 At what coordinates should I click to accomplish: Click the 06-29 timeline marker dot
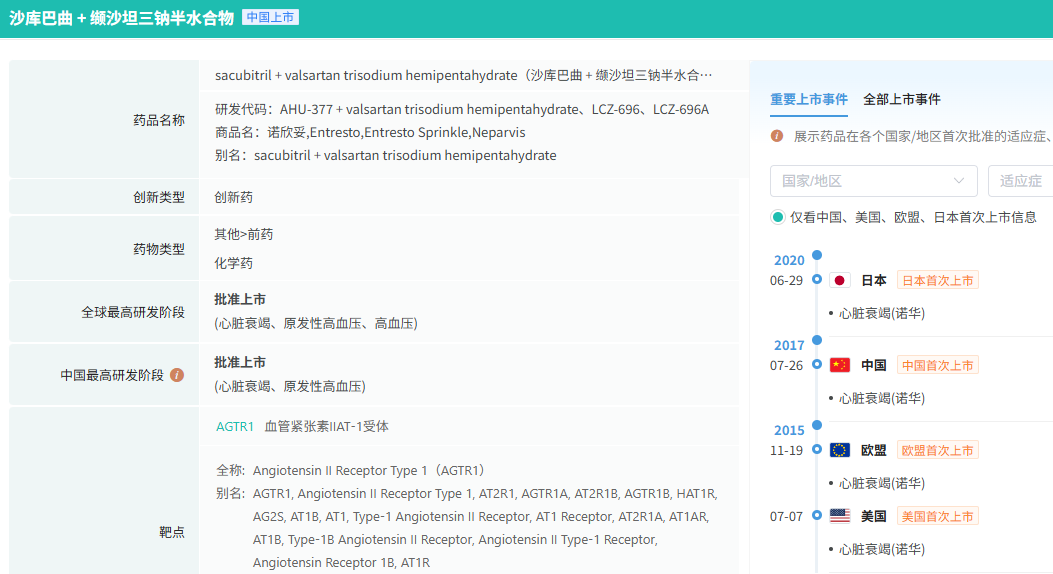(817, 280)
